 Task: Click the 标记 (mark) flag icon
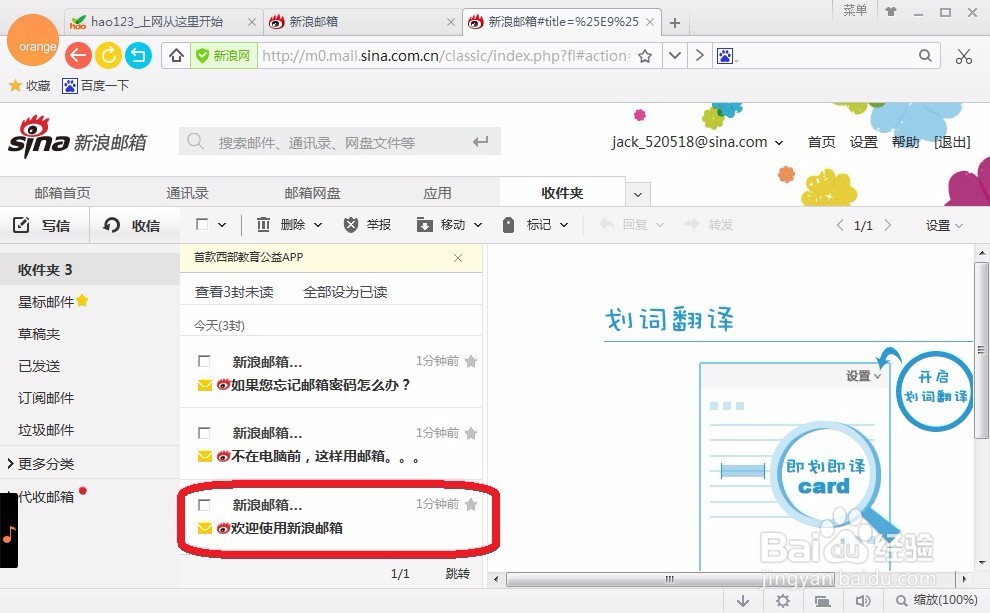pyautogui.click(x=510, y=223)
